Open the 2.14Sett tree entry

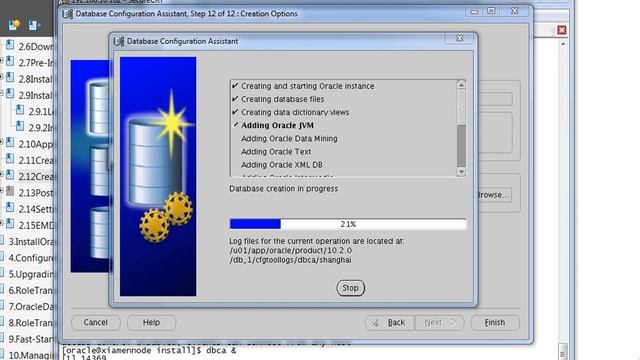(36, 209)
